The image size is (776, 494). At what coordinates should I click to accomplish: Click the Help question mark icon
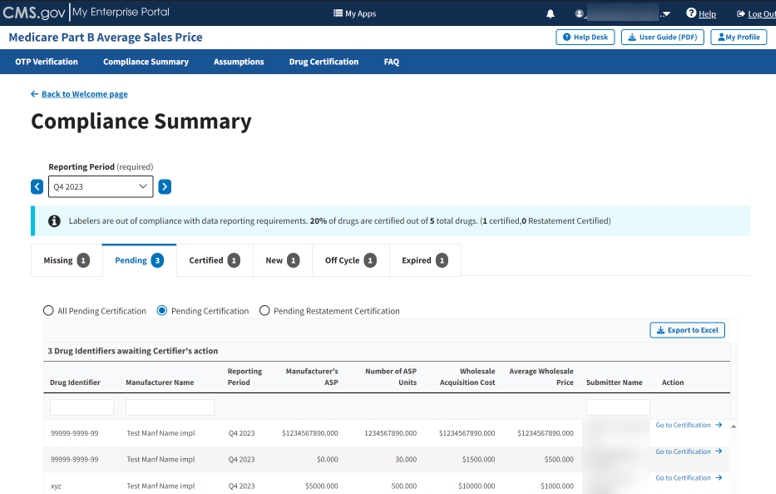coord(691,13)
